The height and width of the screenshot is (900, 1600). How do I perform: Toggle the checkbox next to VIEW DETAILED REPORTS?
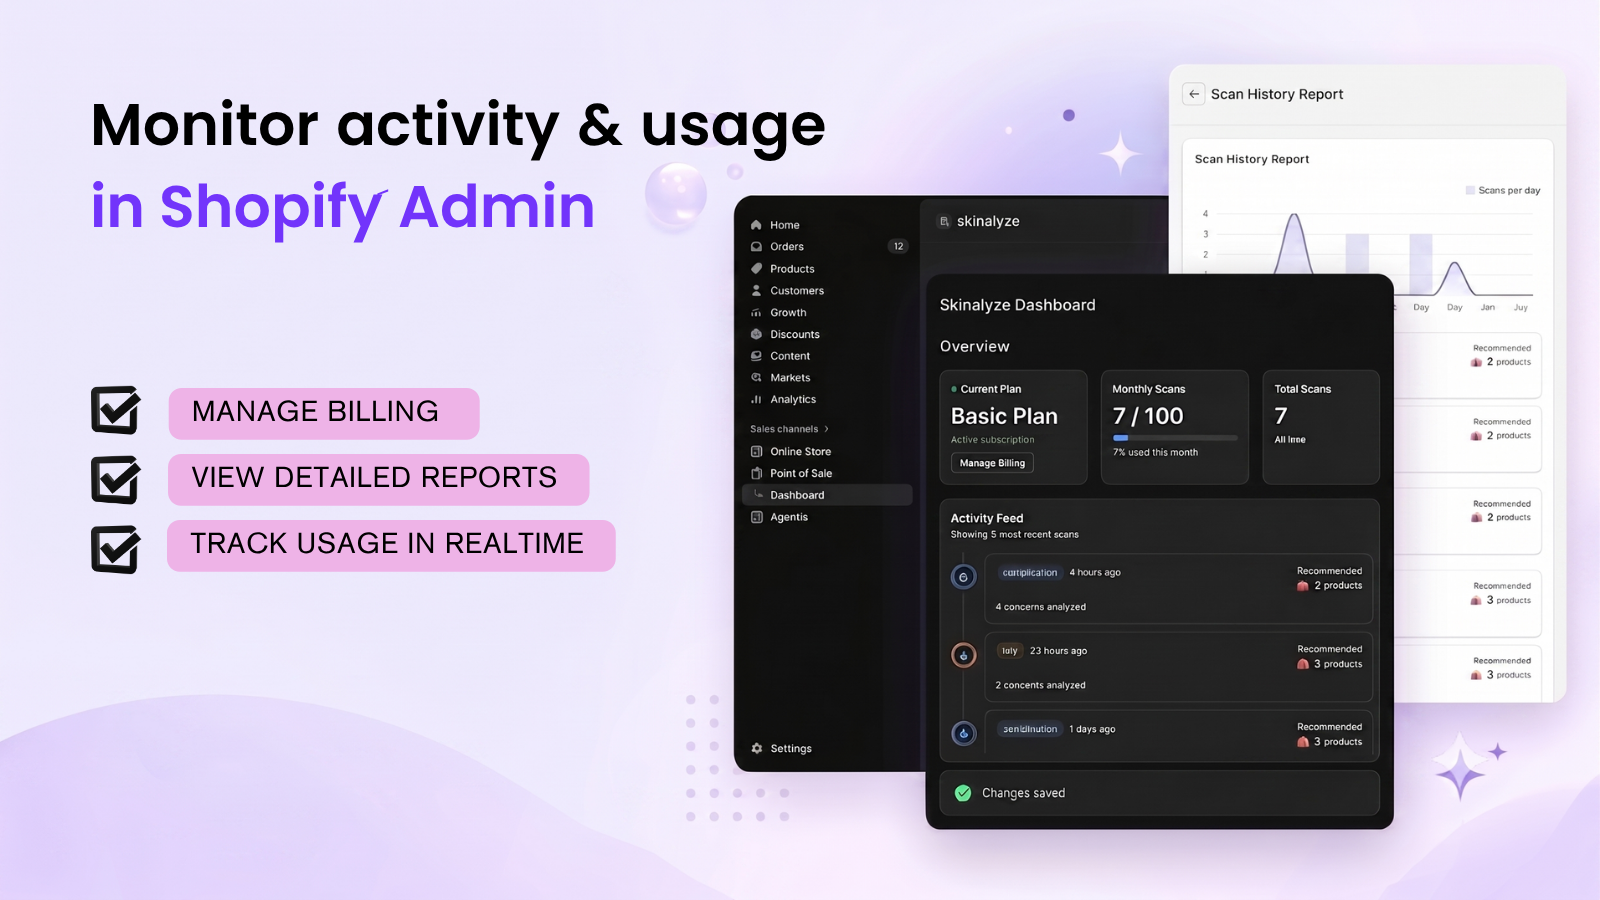pyautogui.click(x=116, y=480)
